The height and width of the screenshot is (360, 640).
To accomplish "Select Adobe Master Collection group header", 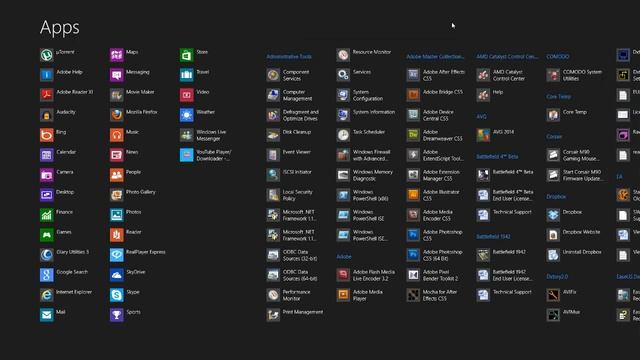I will pos(435,56).
